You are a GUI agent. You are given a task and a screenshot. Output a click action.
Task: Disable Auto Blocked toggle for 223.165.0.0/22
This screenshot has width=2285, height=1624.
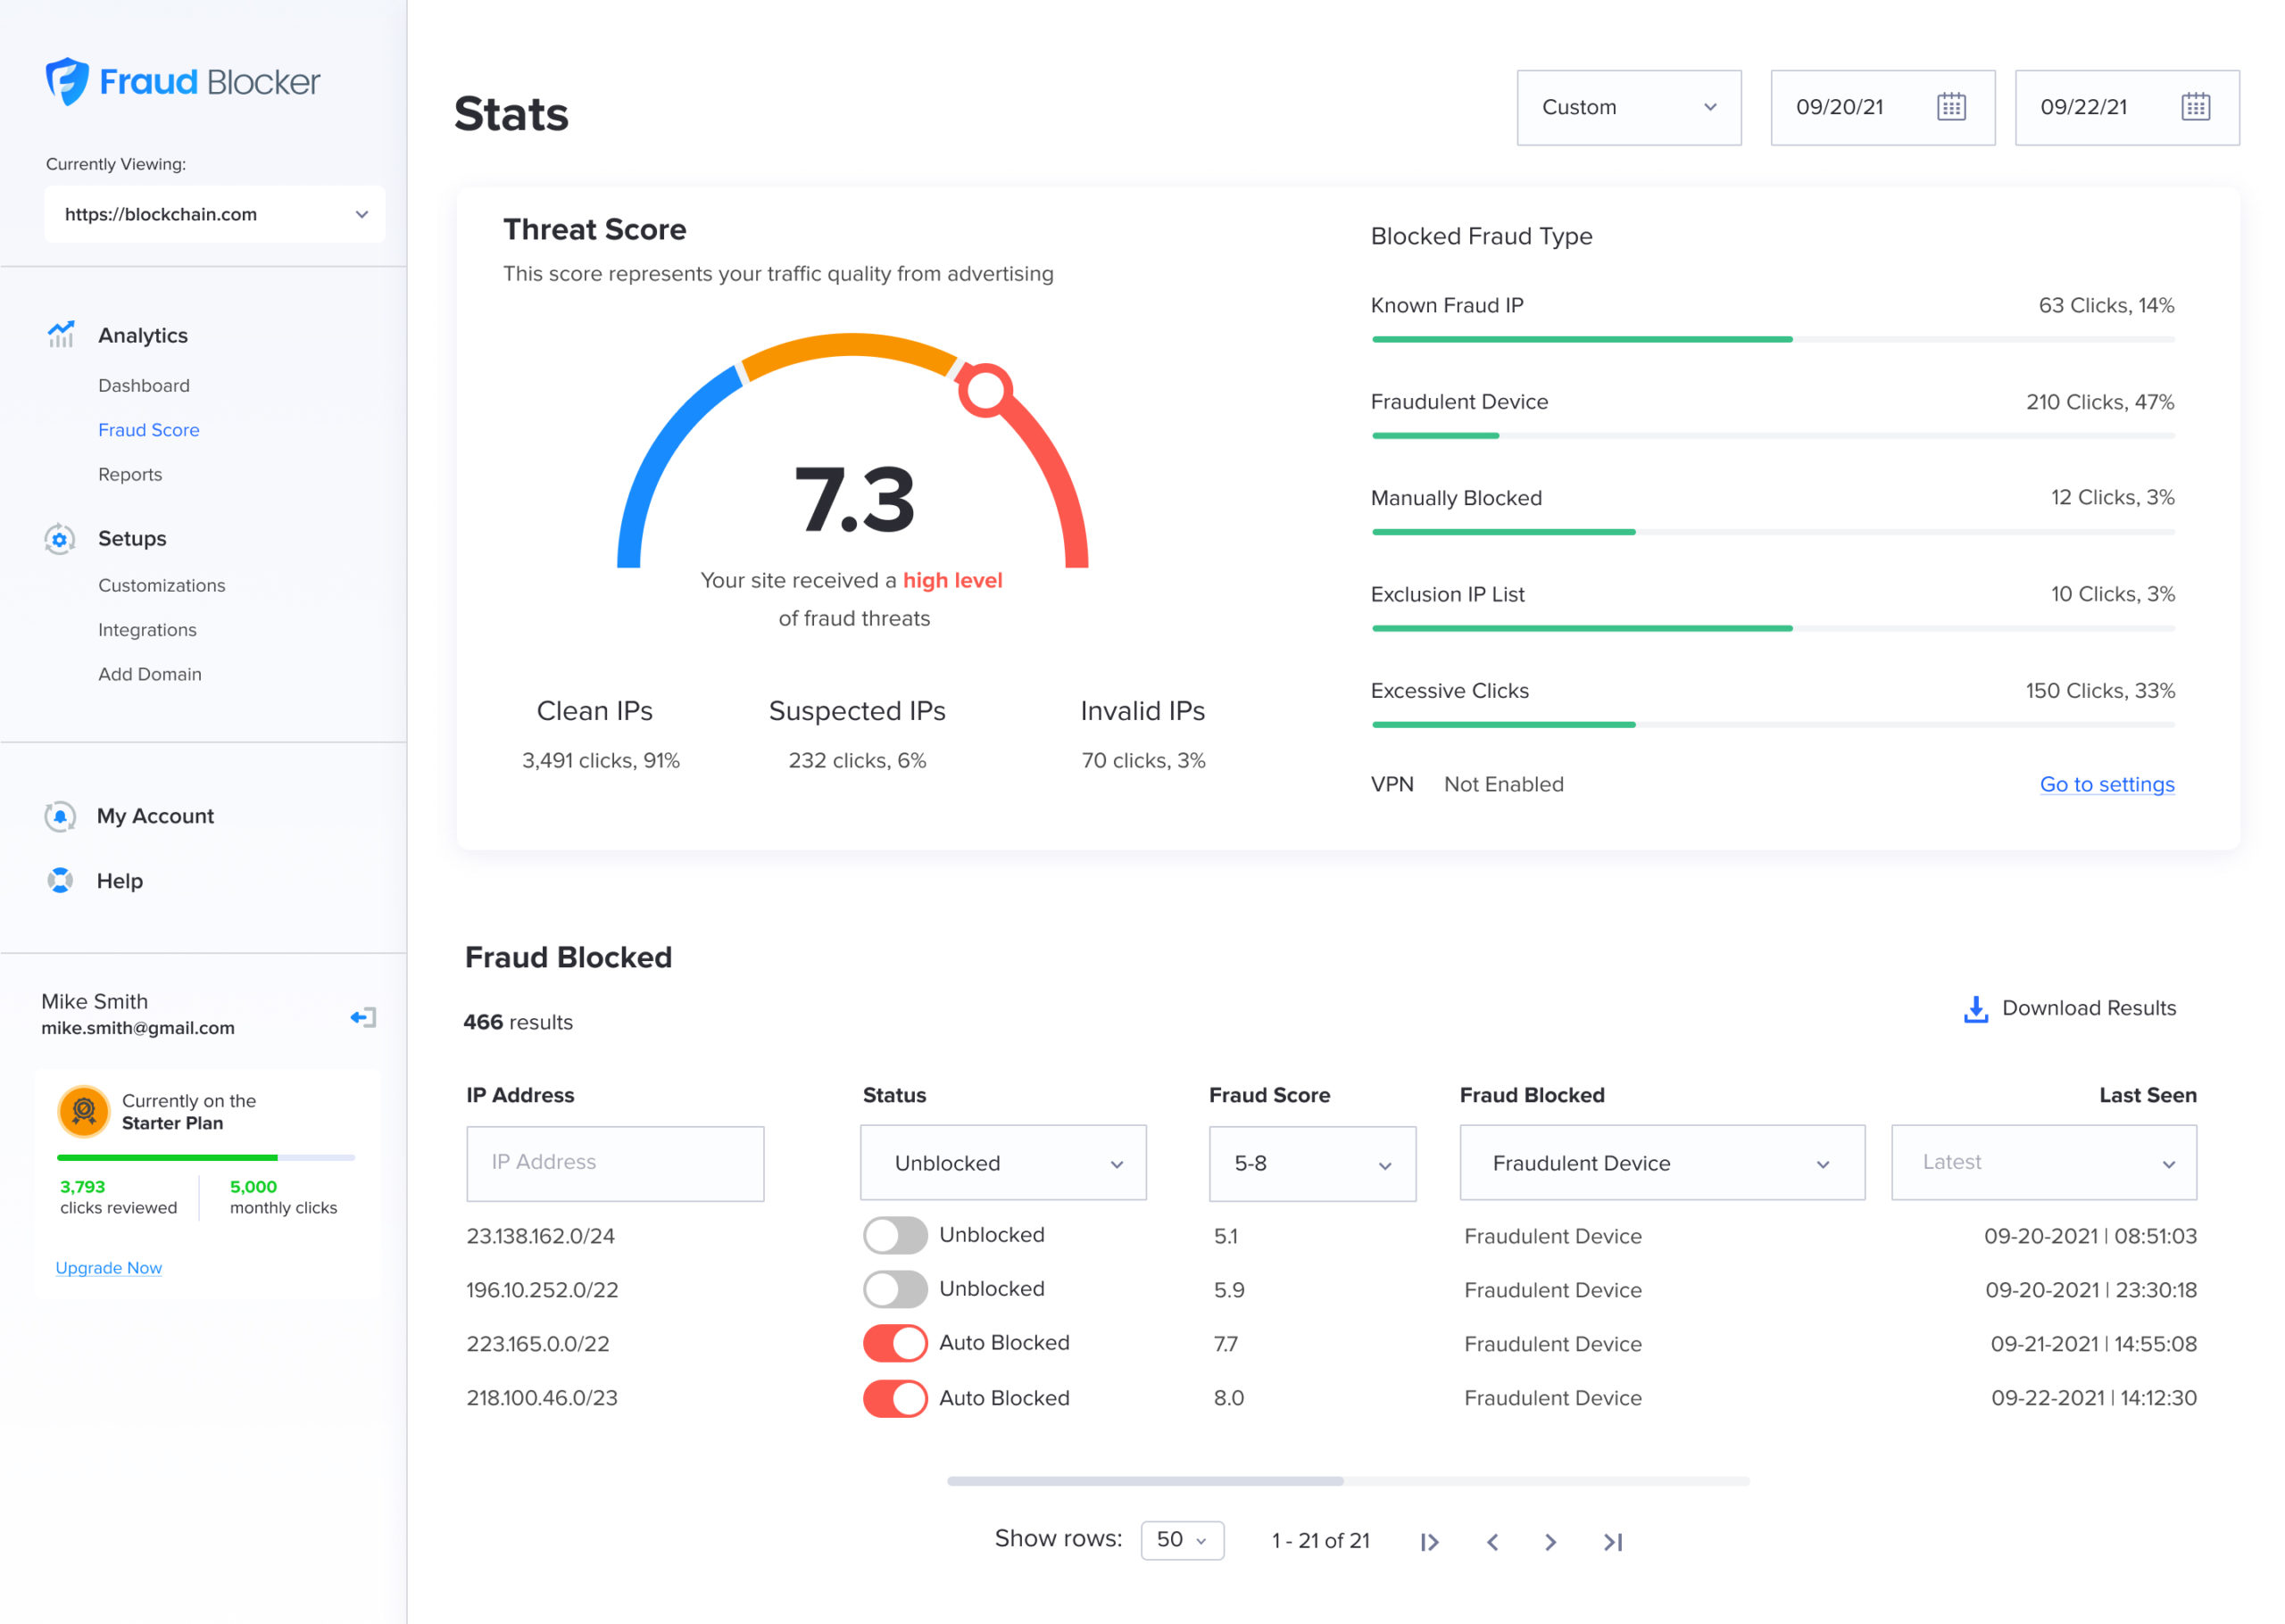point(895,1343)
